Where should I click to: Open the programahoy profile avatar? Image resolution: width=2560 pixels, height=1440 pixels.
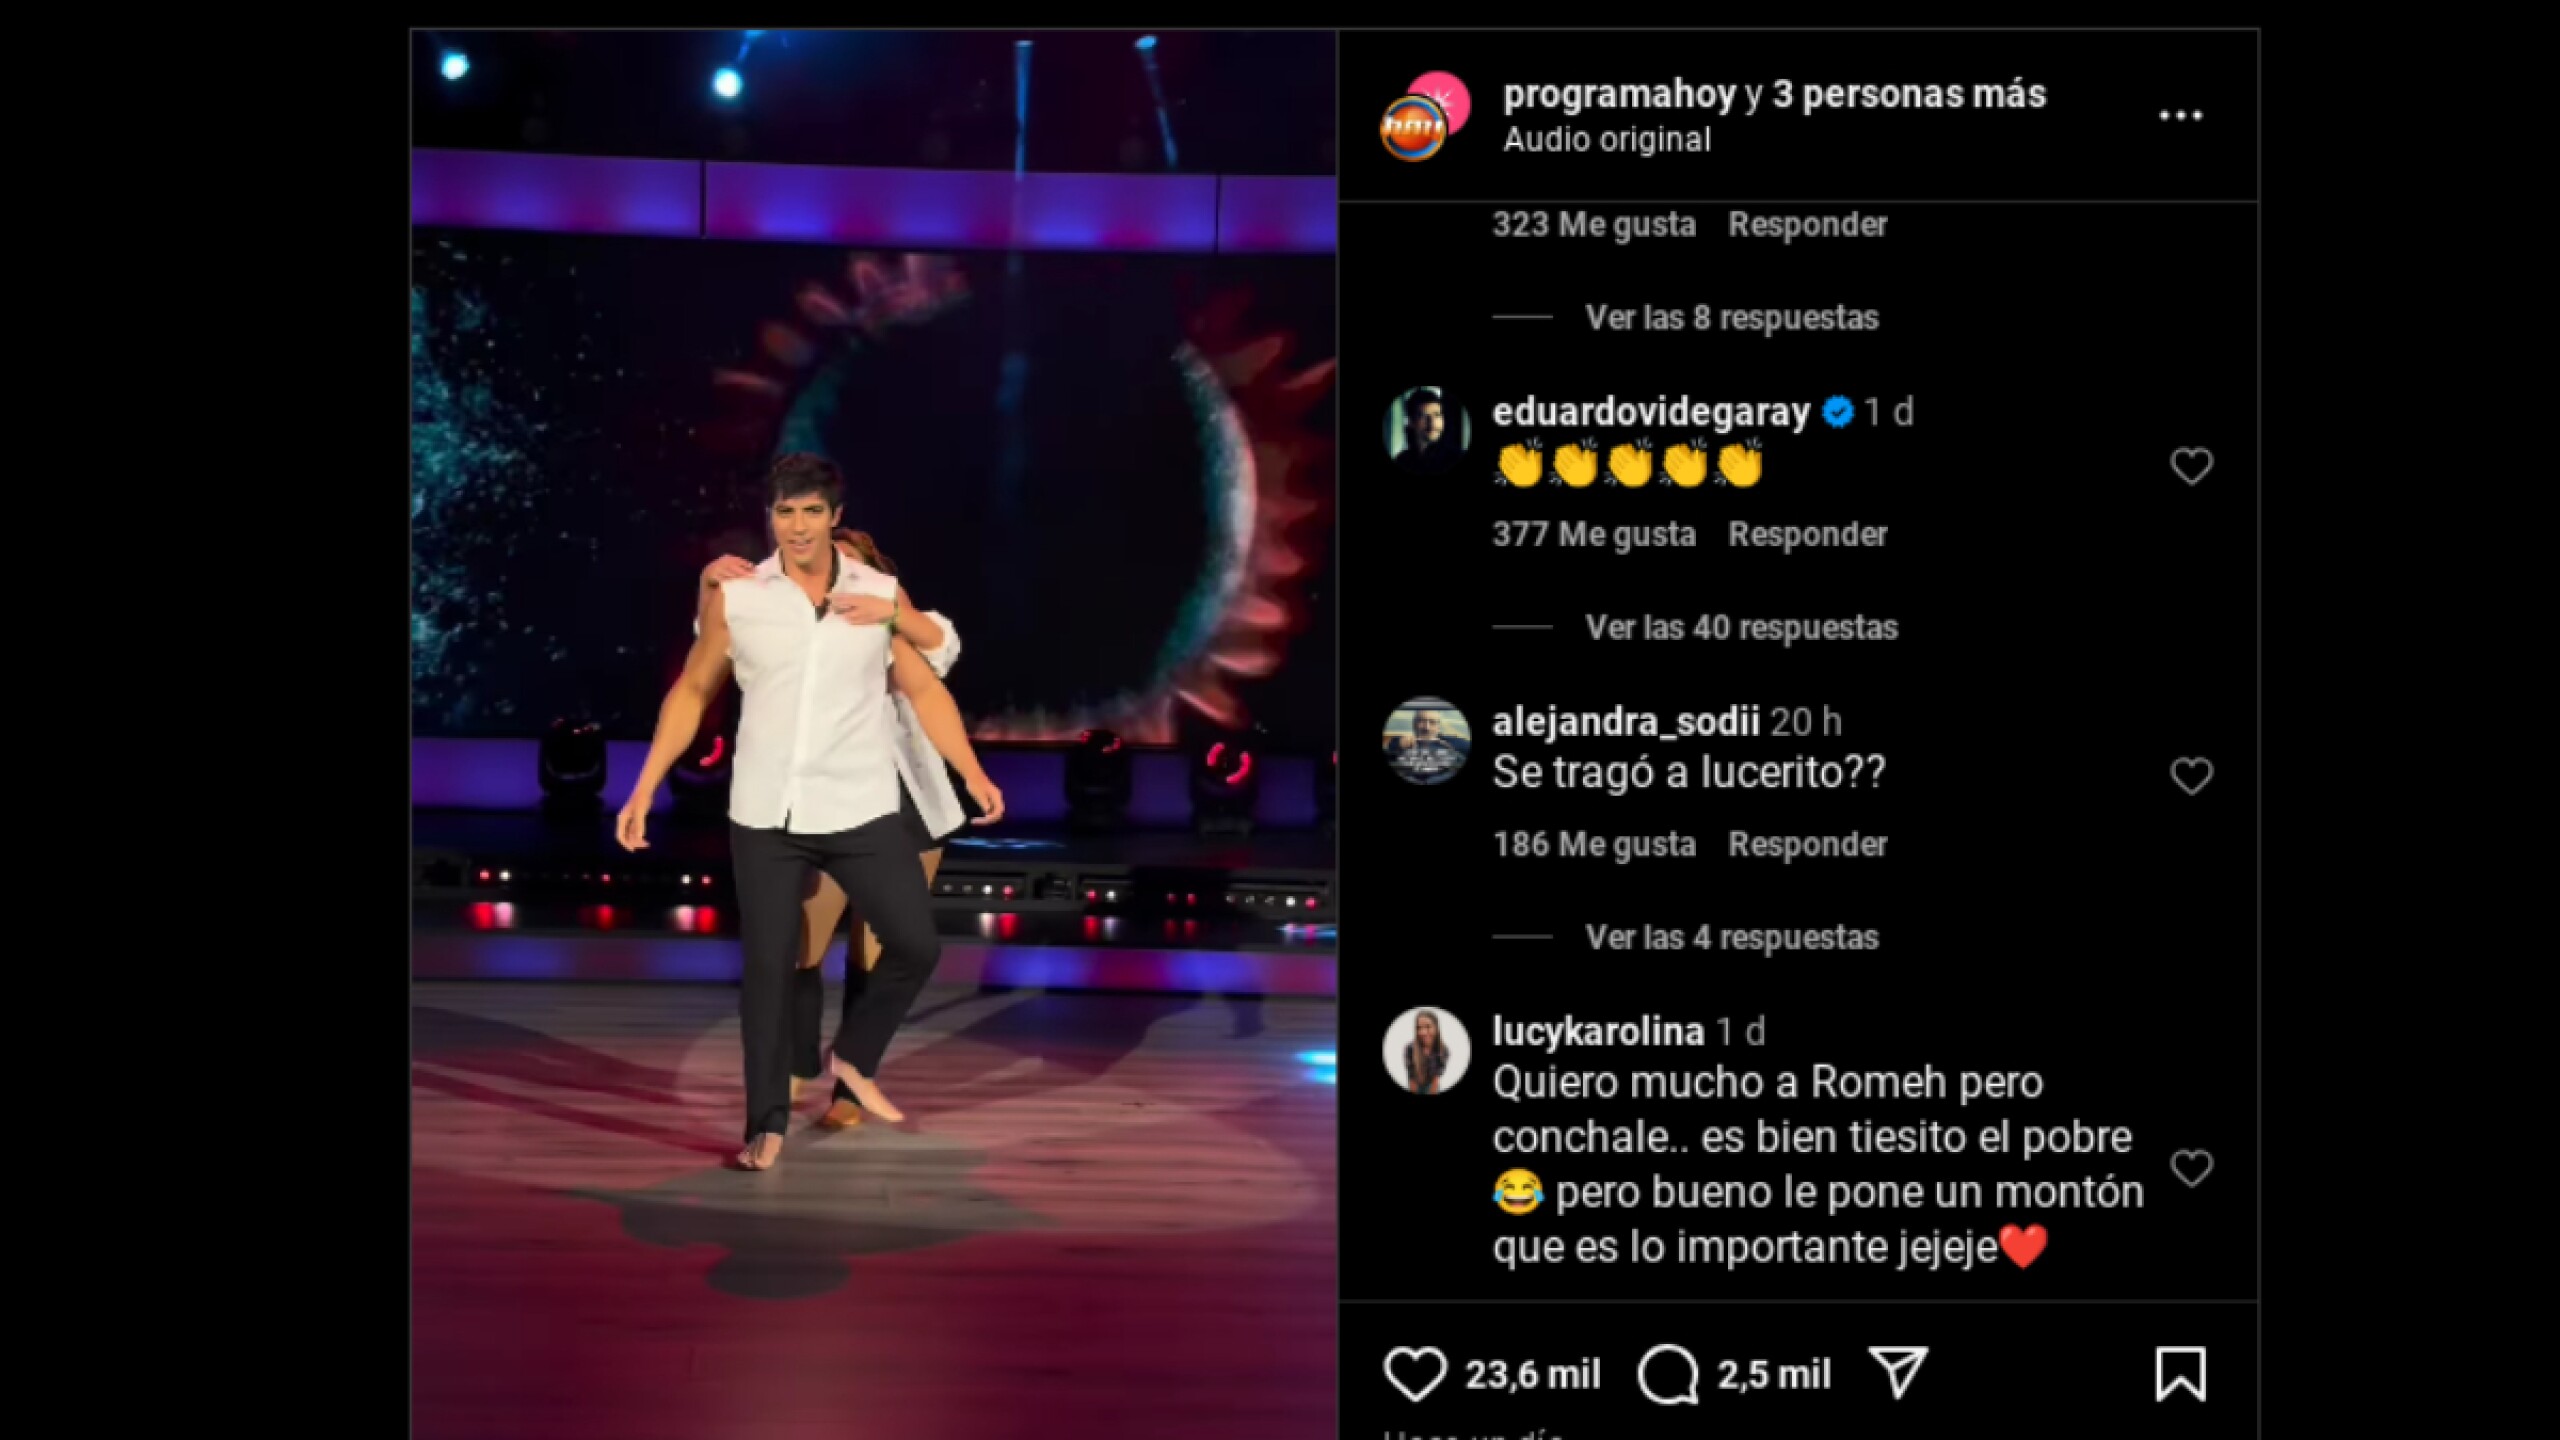(1425, 116)
